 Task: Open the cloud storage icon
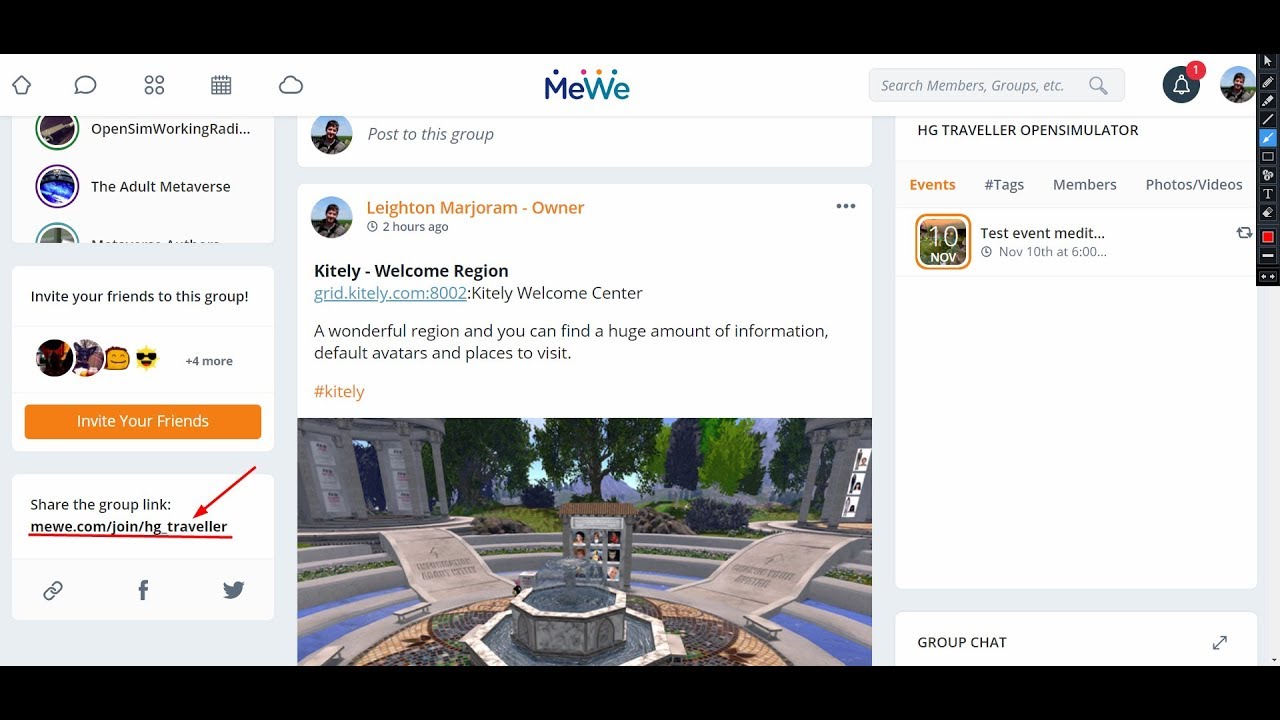291,85
